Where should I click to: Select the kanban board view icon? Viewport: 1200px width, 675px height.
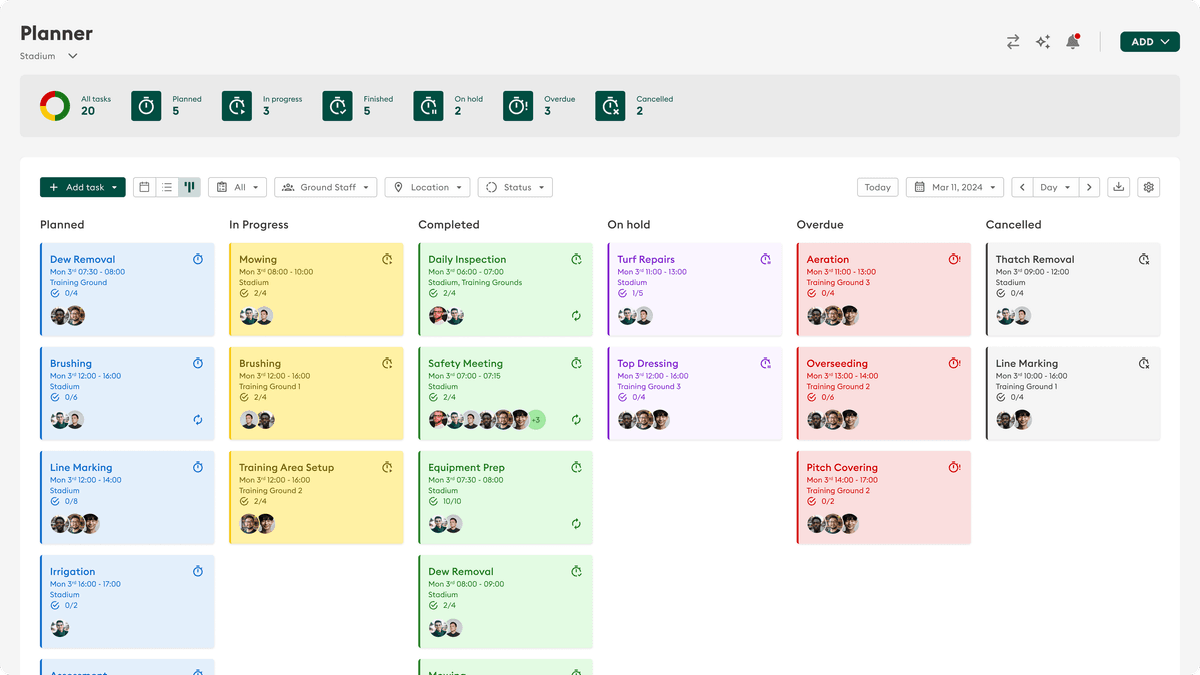click(x=189, y=187)
